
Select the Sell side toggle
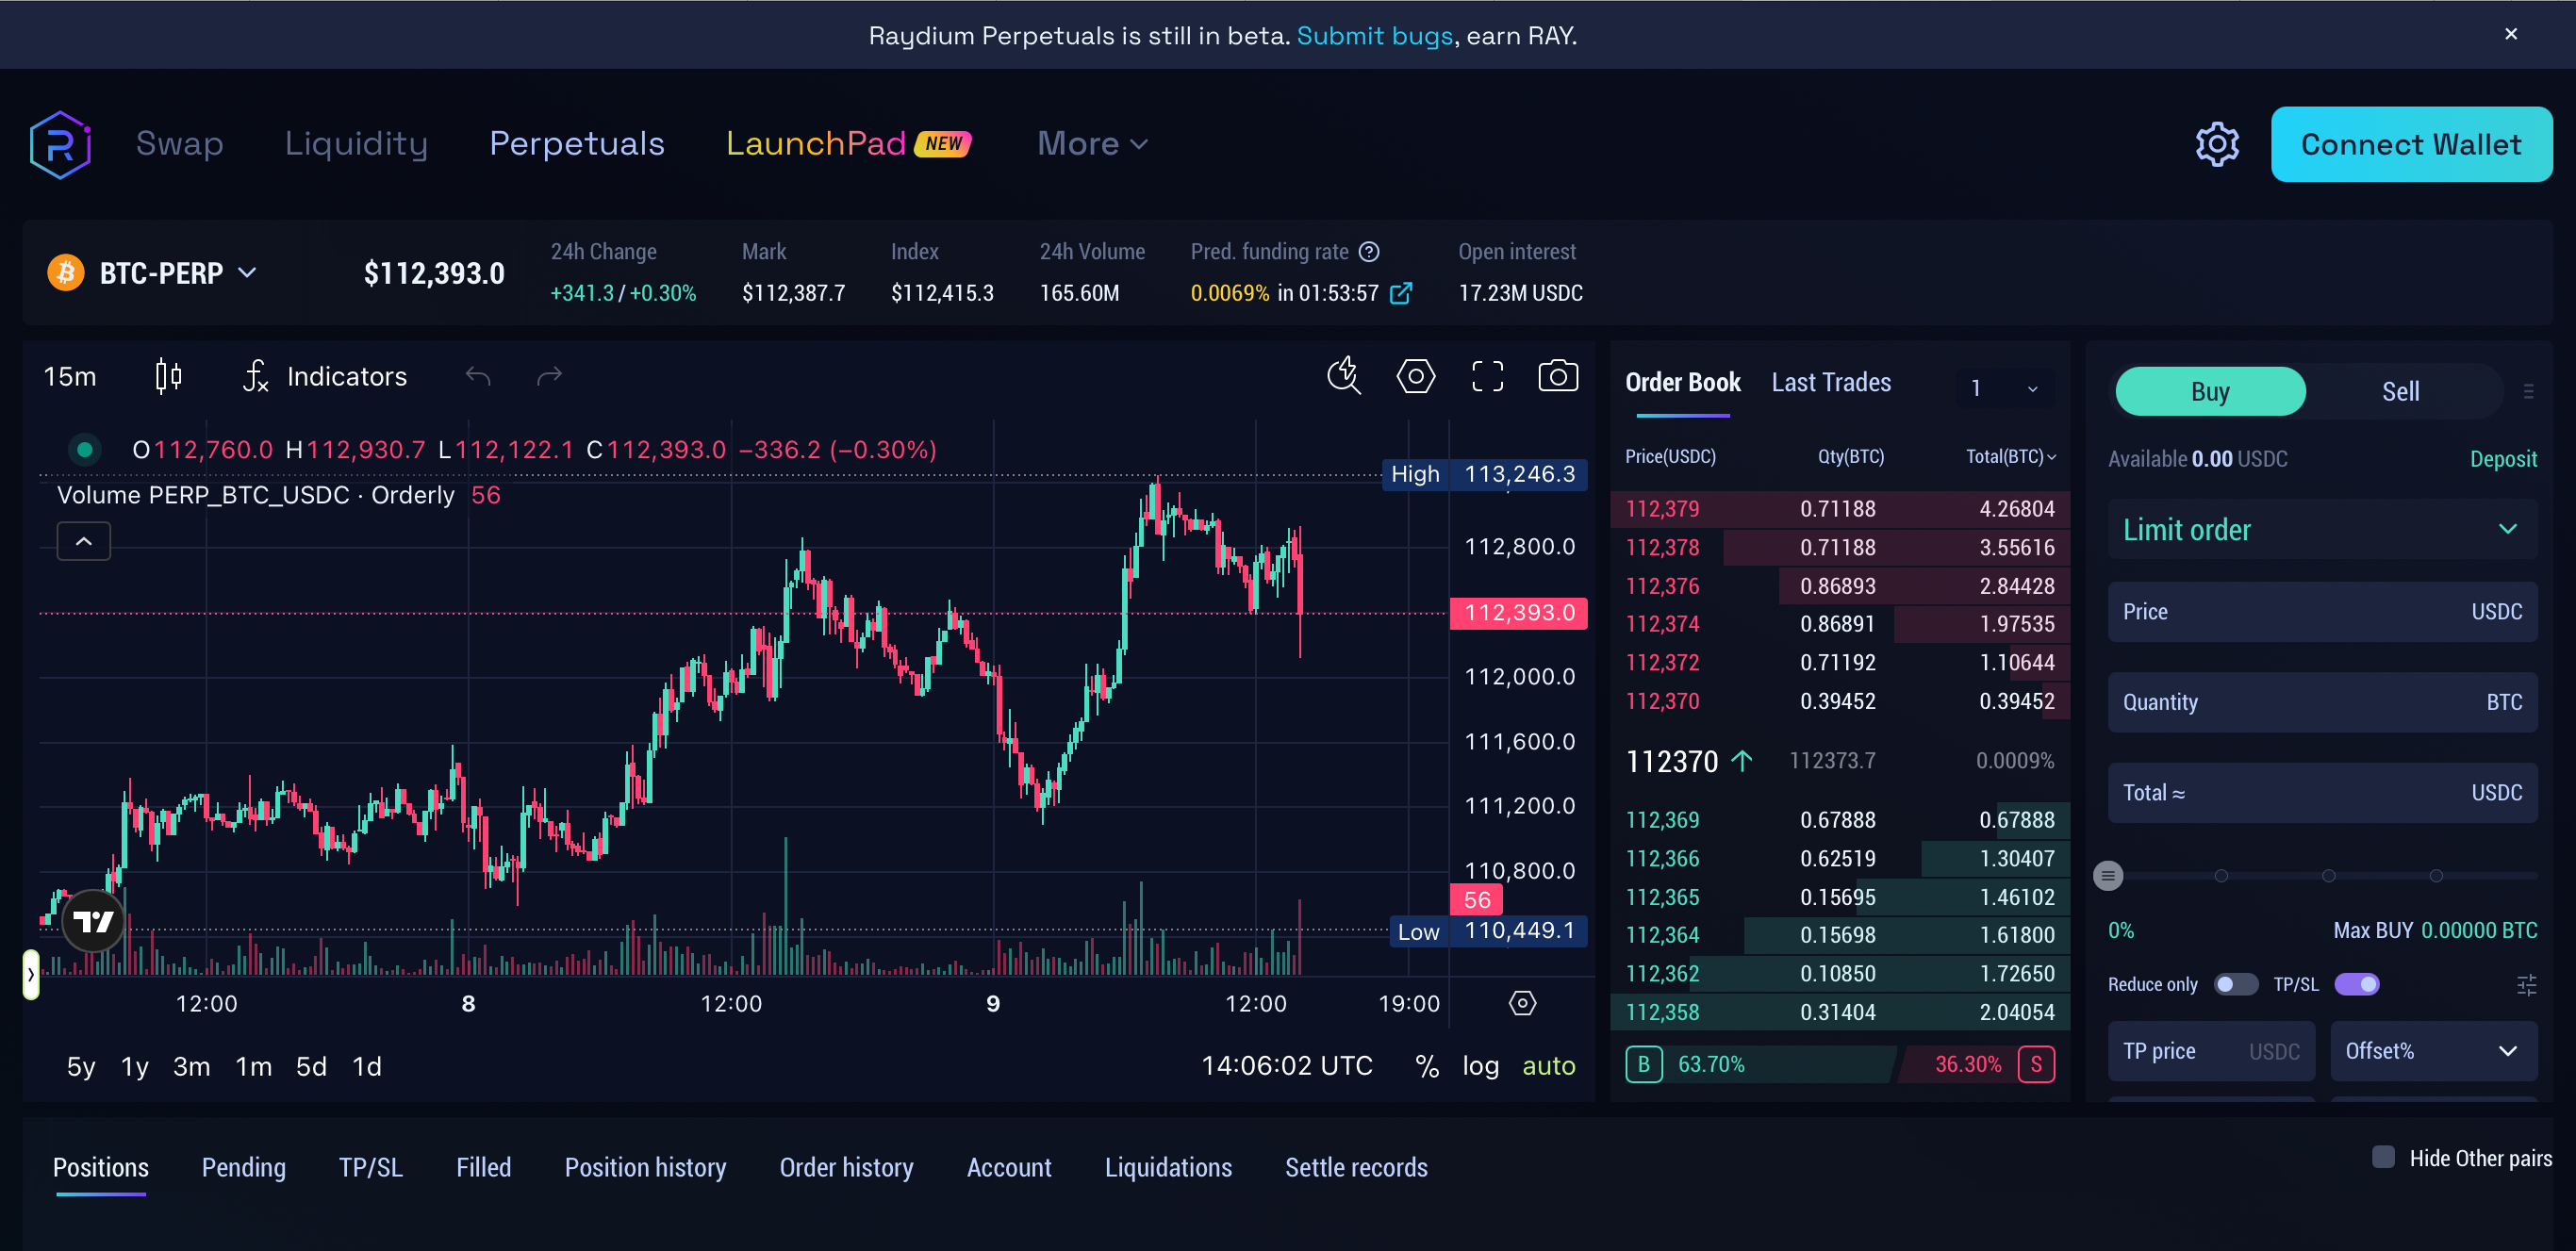tap(2400, 391)
